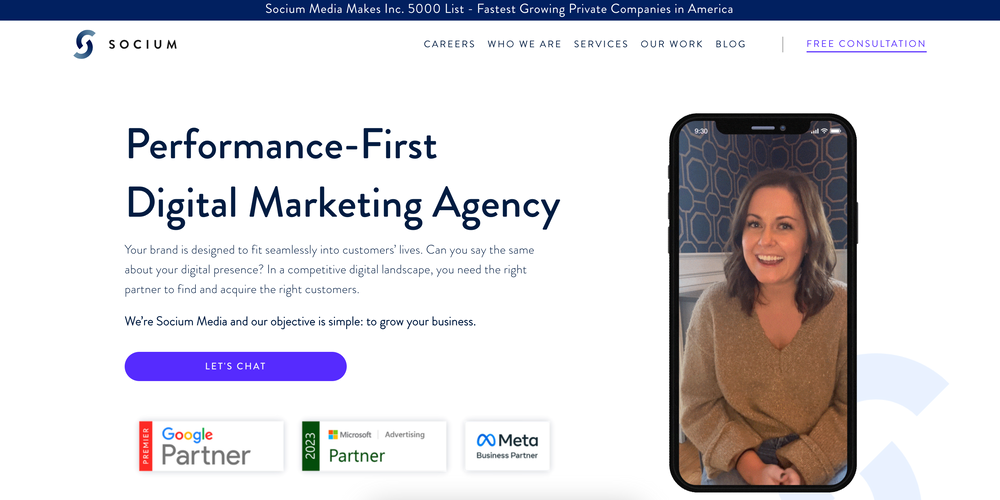Click the Let's Chat button
This screenshot has width=1000, height=500.
pyautogui.click(x=235, y=367)
